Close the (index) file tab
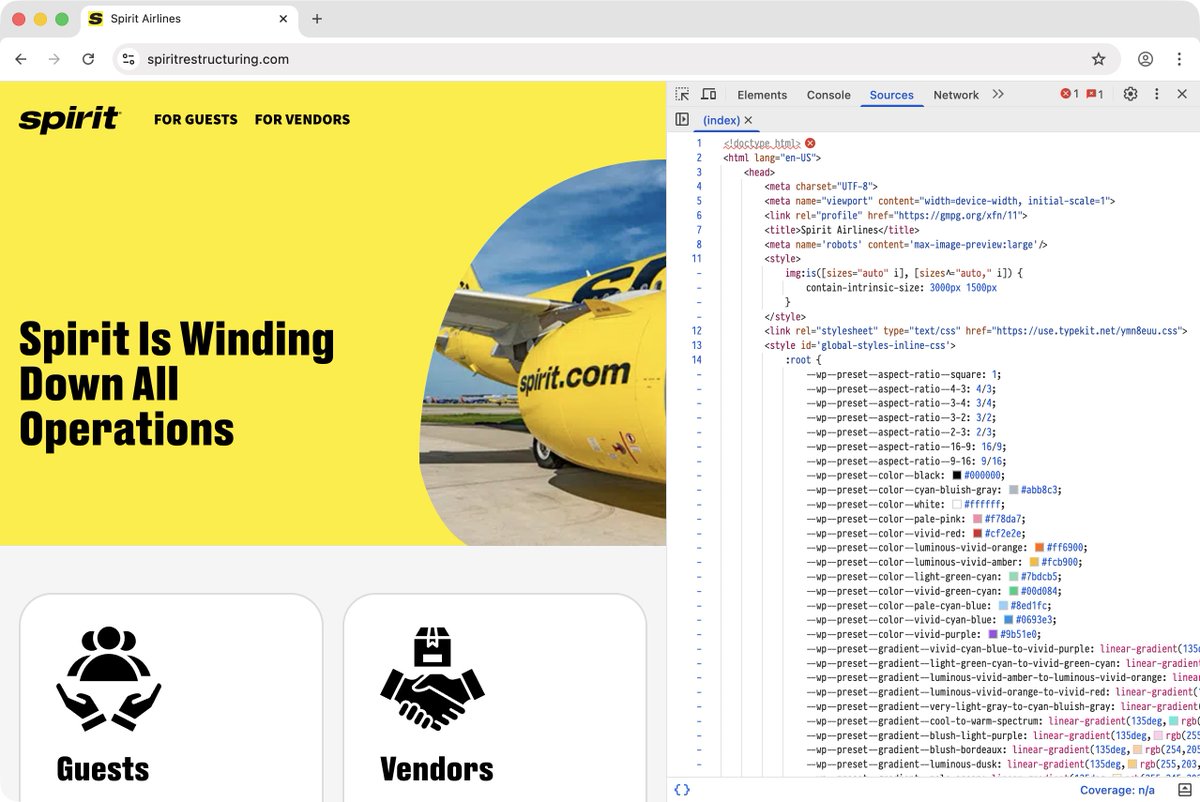This screenshot has height=802, width=1200. coord(748,120)
